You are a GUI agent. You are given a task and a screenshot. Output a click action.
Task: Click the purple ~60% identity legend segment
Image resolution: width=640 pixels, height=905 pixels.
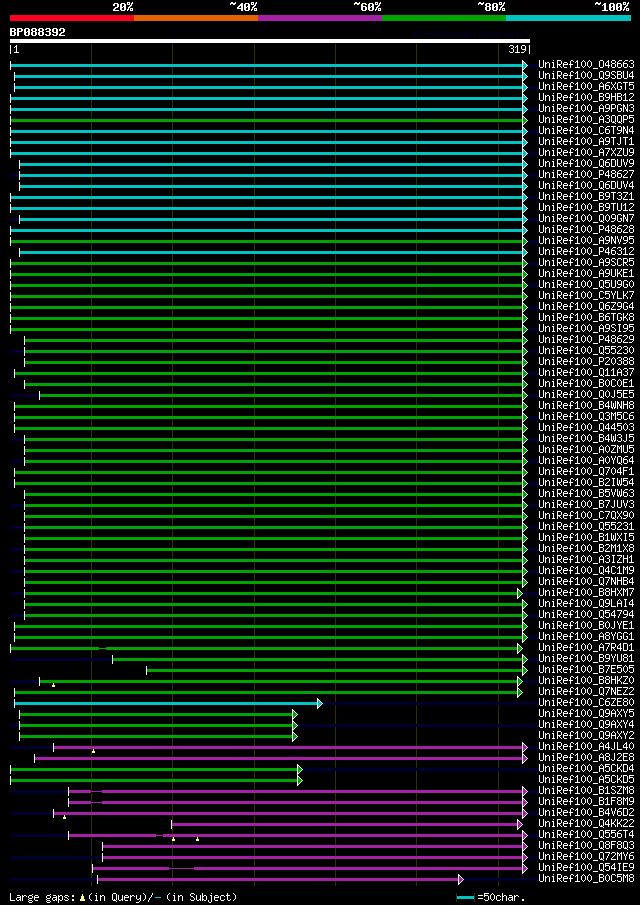pyautogui.click(x=320, y=18)
